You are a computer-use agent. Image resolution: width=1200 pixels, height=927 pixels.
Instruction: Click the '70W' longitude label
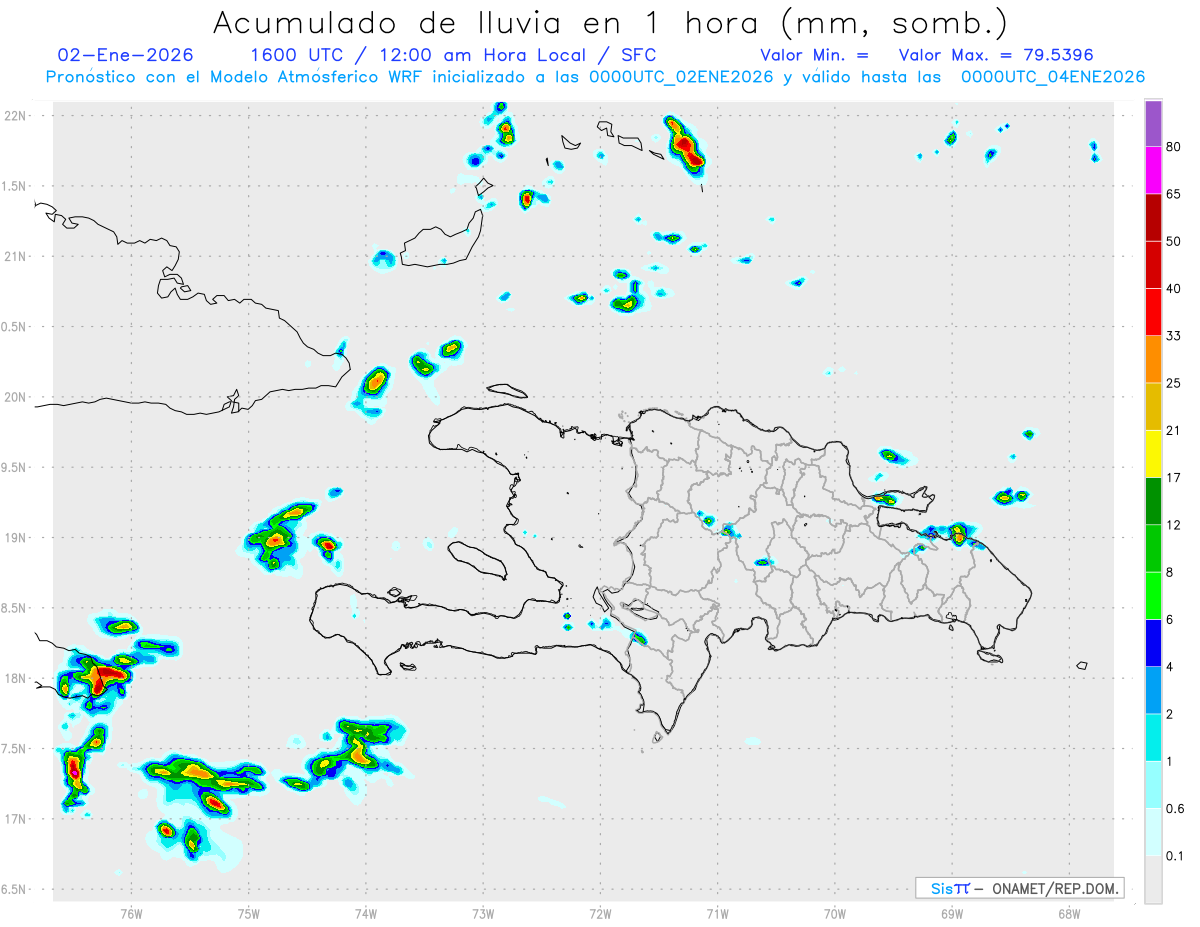[835, 913]
